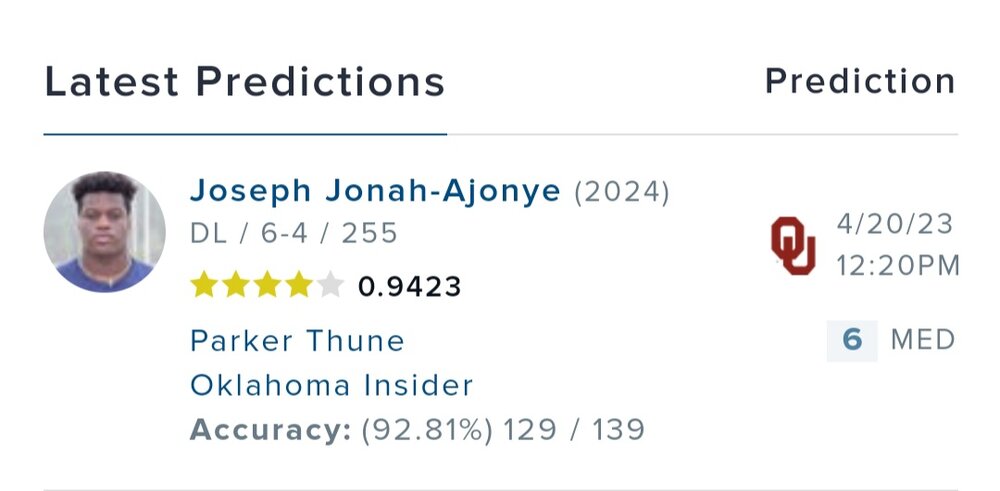Click the Oklahoma Insider link
Image resolution: width=1000 pixels, height=491 pixels.
click(331, 385)
